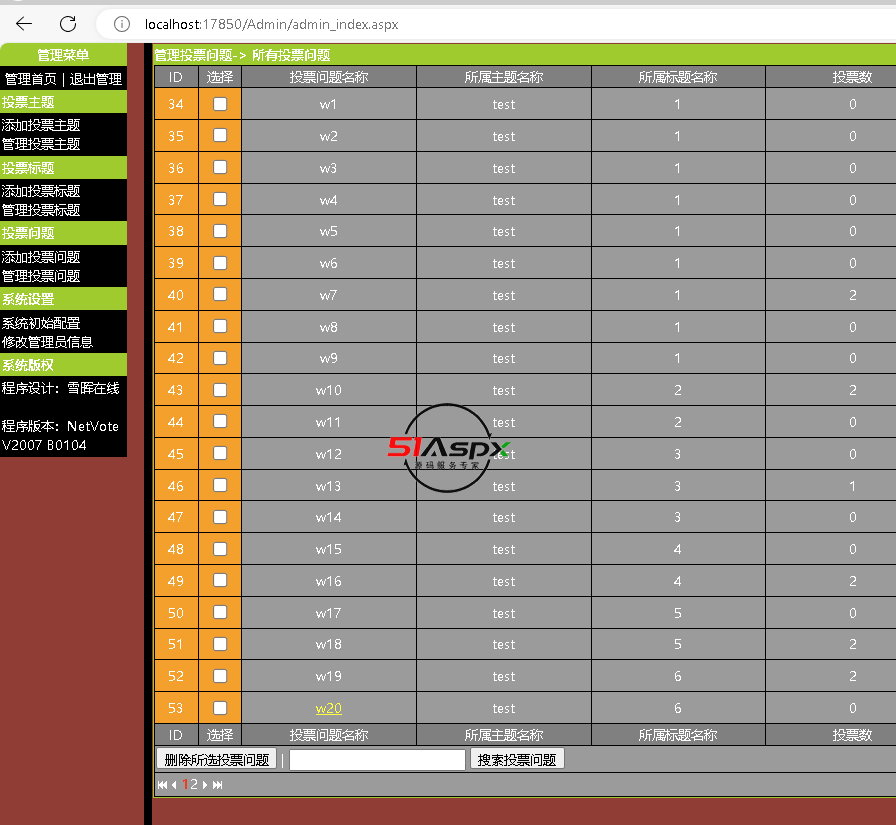Image resolution: width=896 pixels, height=825 pixels.
Task: Click the w19 question name
Action: [329, 676]
